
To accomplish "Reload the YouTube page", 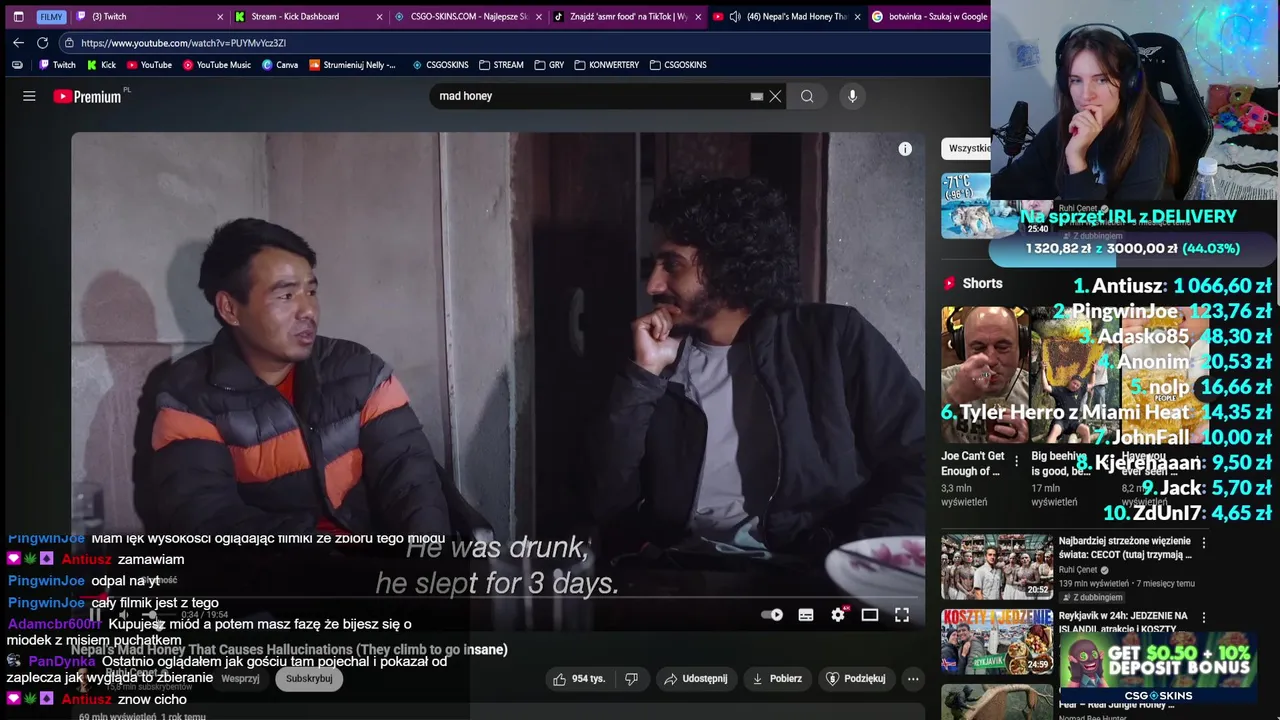I will point(42,43).
